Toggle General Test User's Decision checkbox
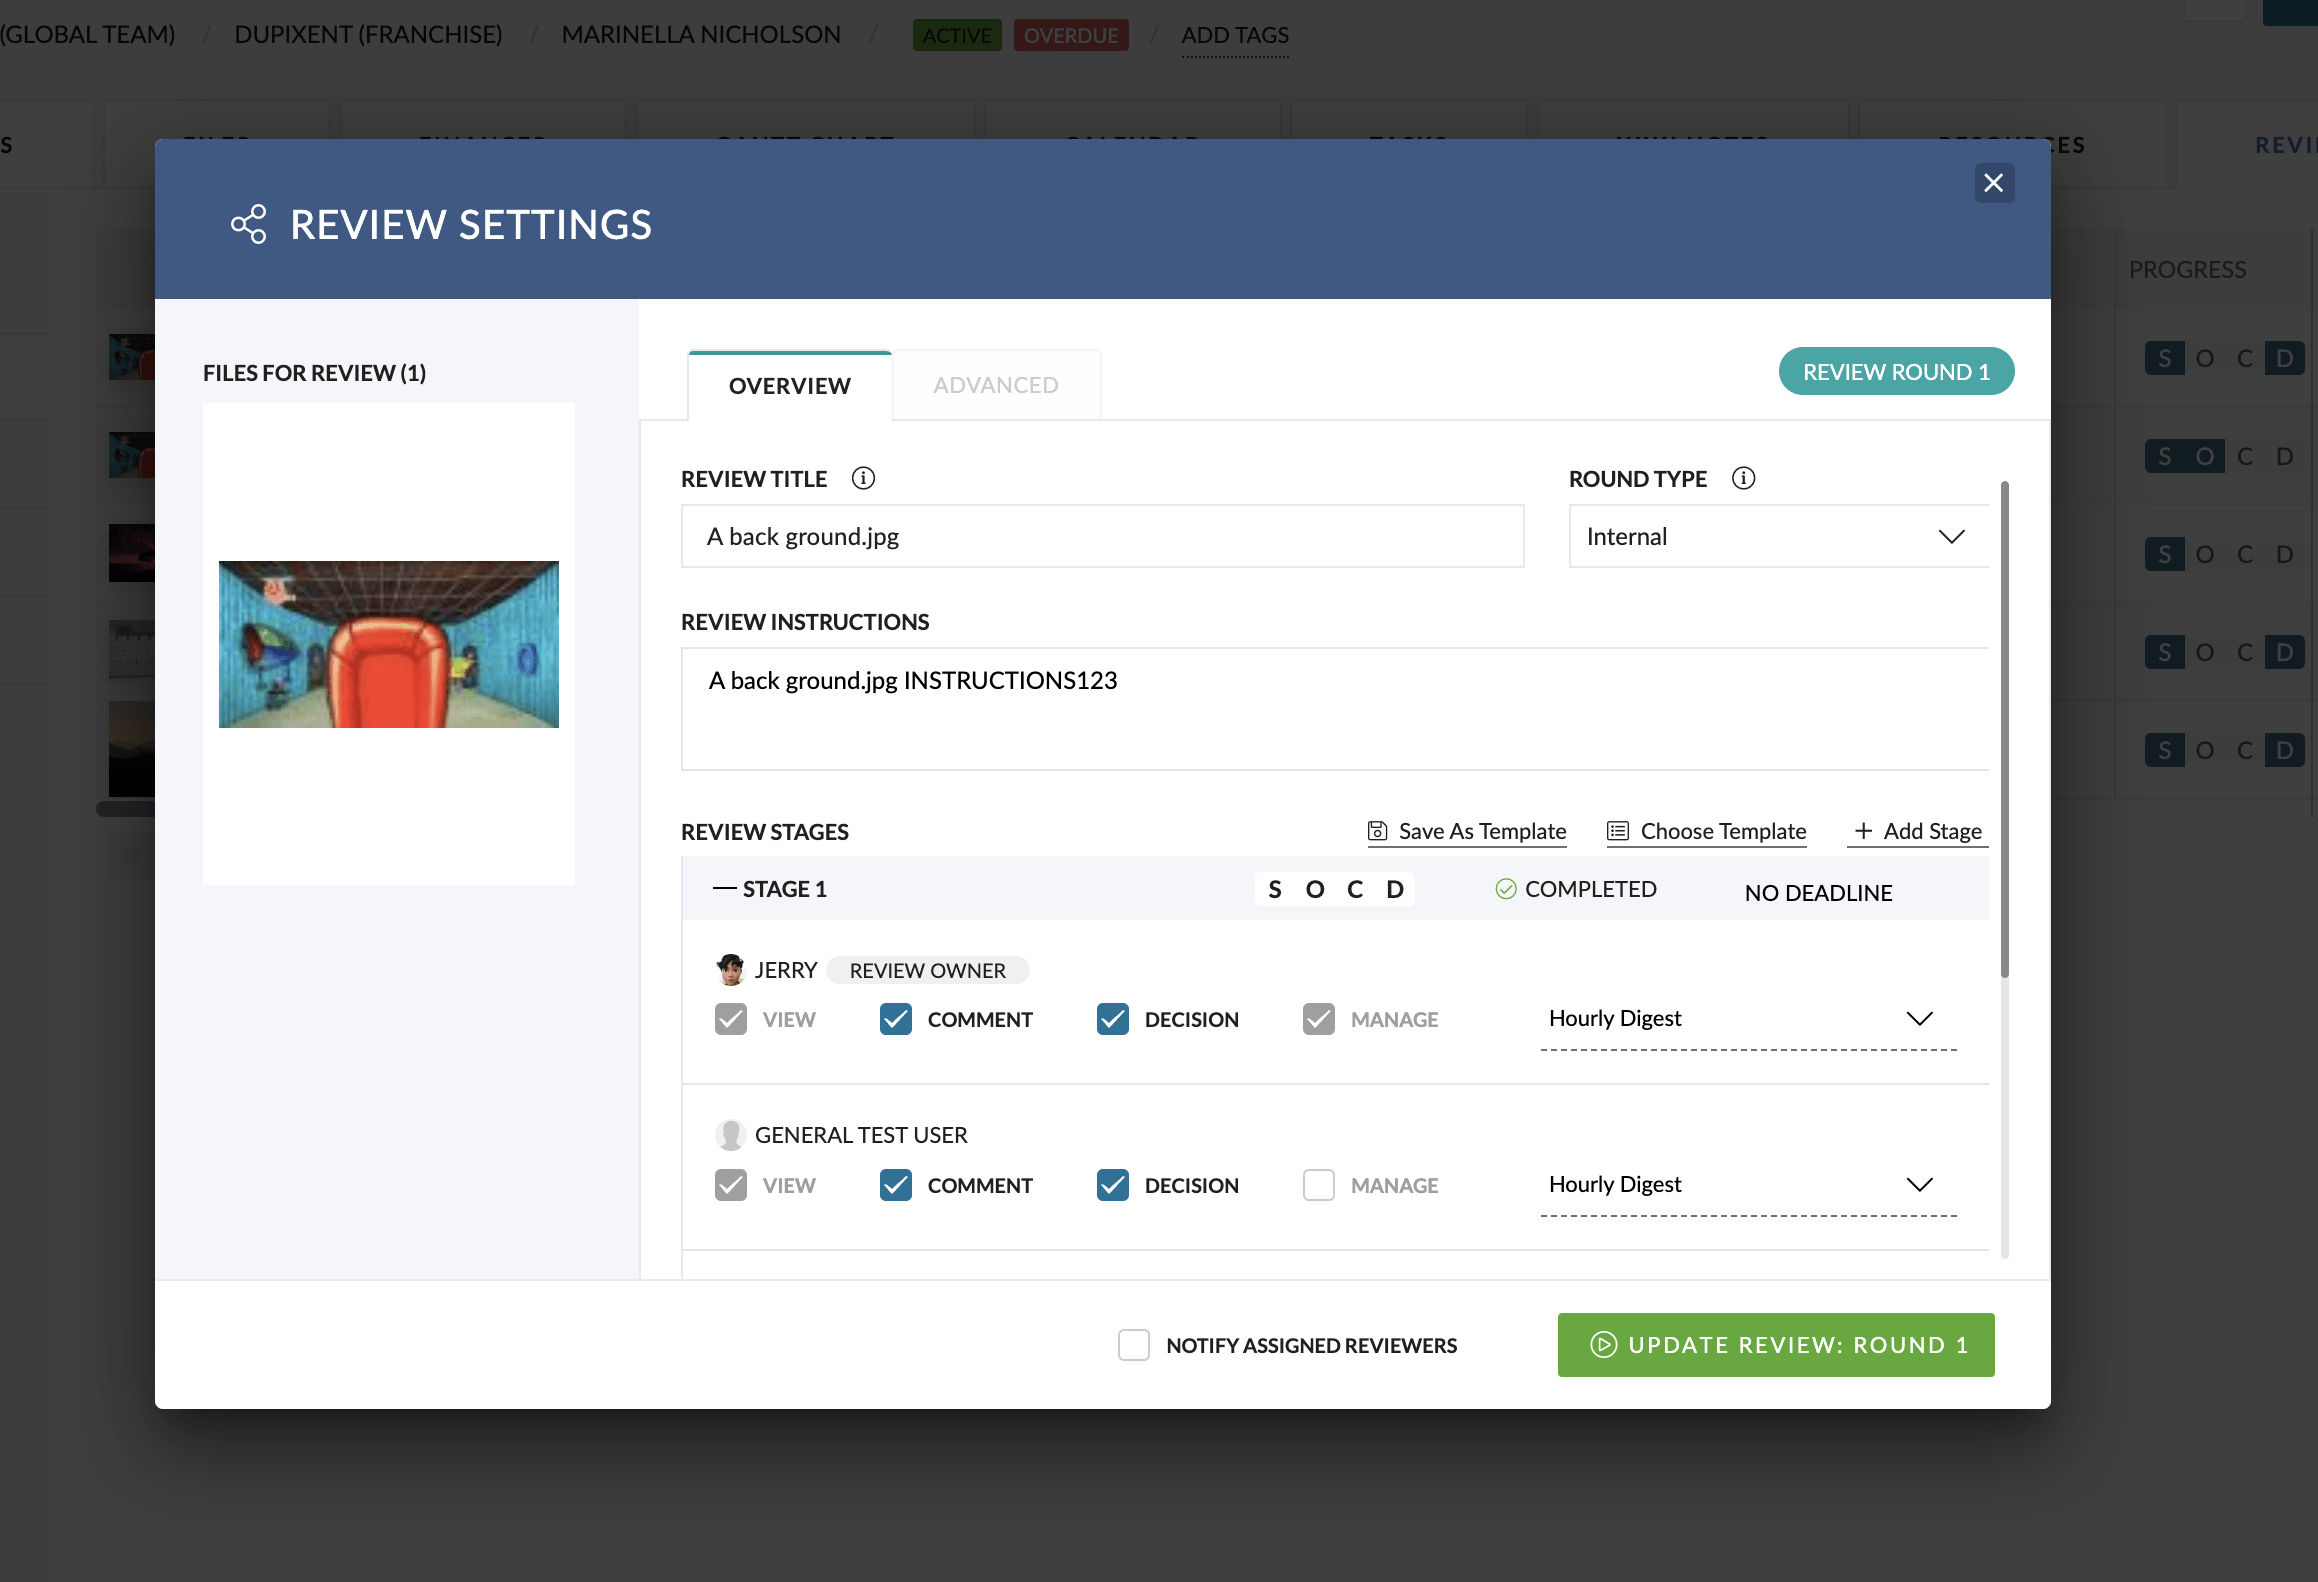 1113,1185
